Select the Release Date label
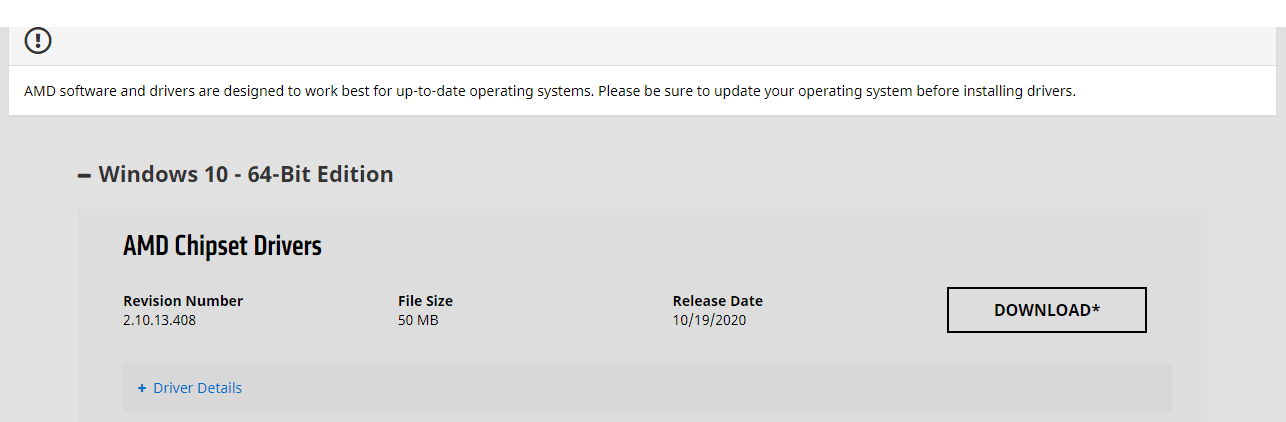Viewport: 1286px width, 422px height. (717, 301)
